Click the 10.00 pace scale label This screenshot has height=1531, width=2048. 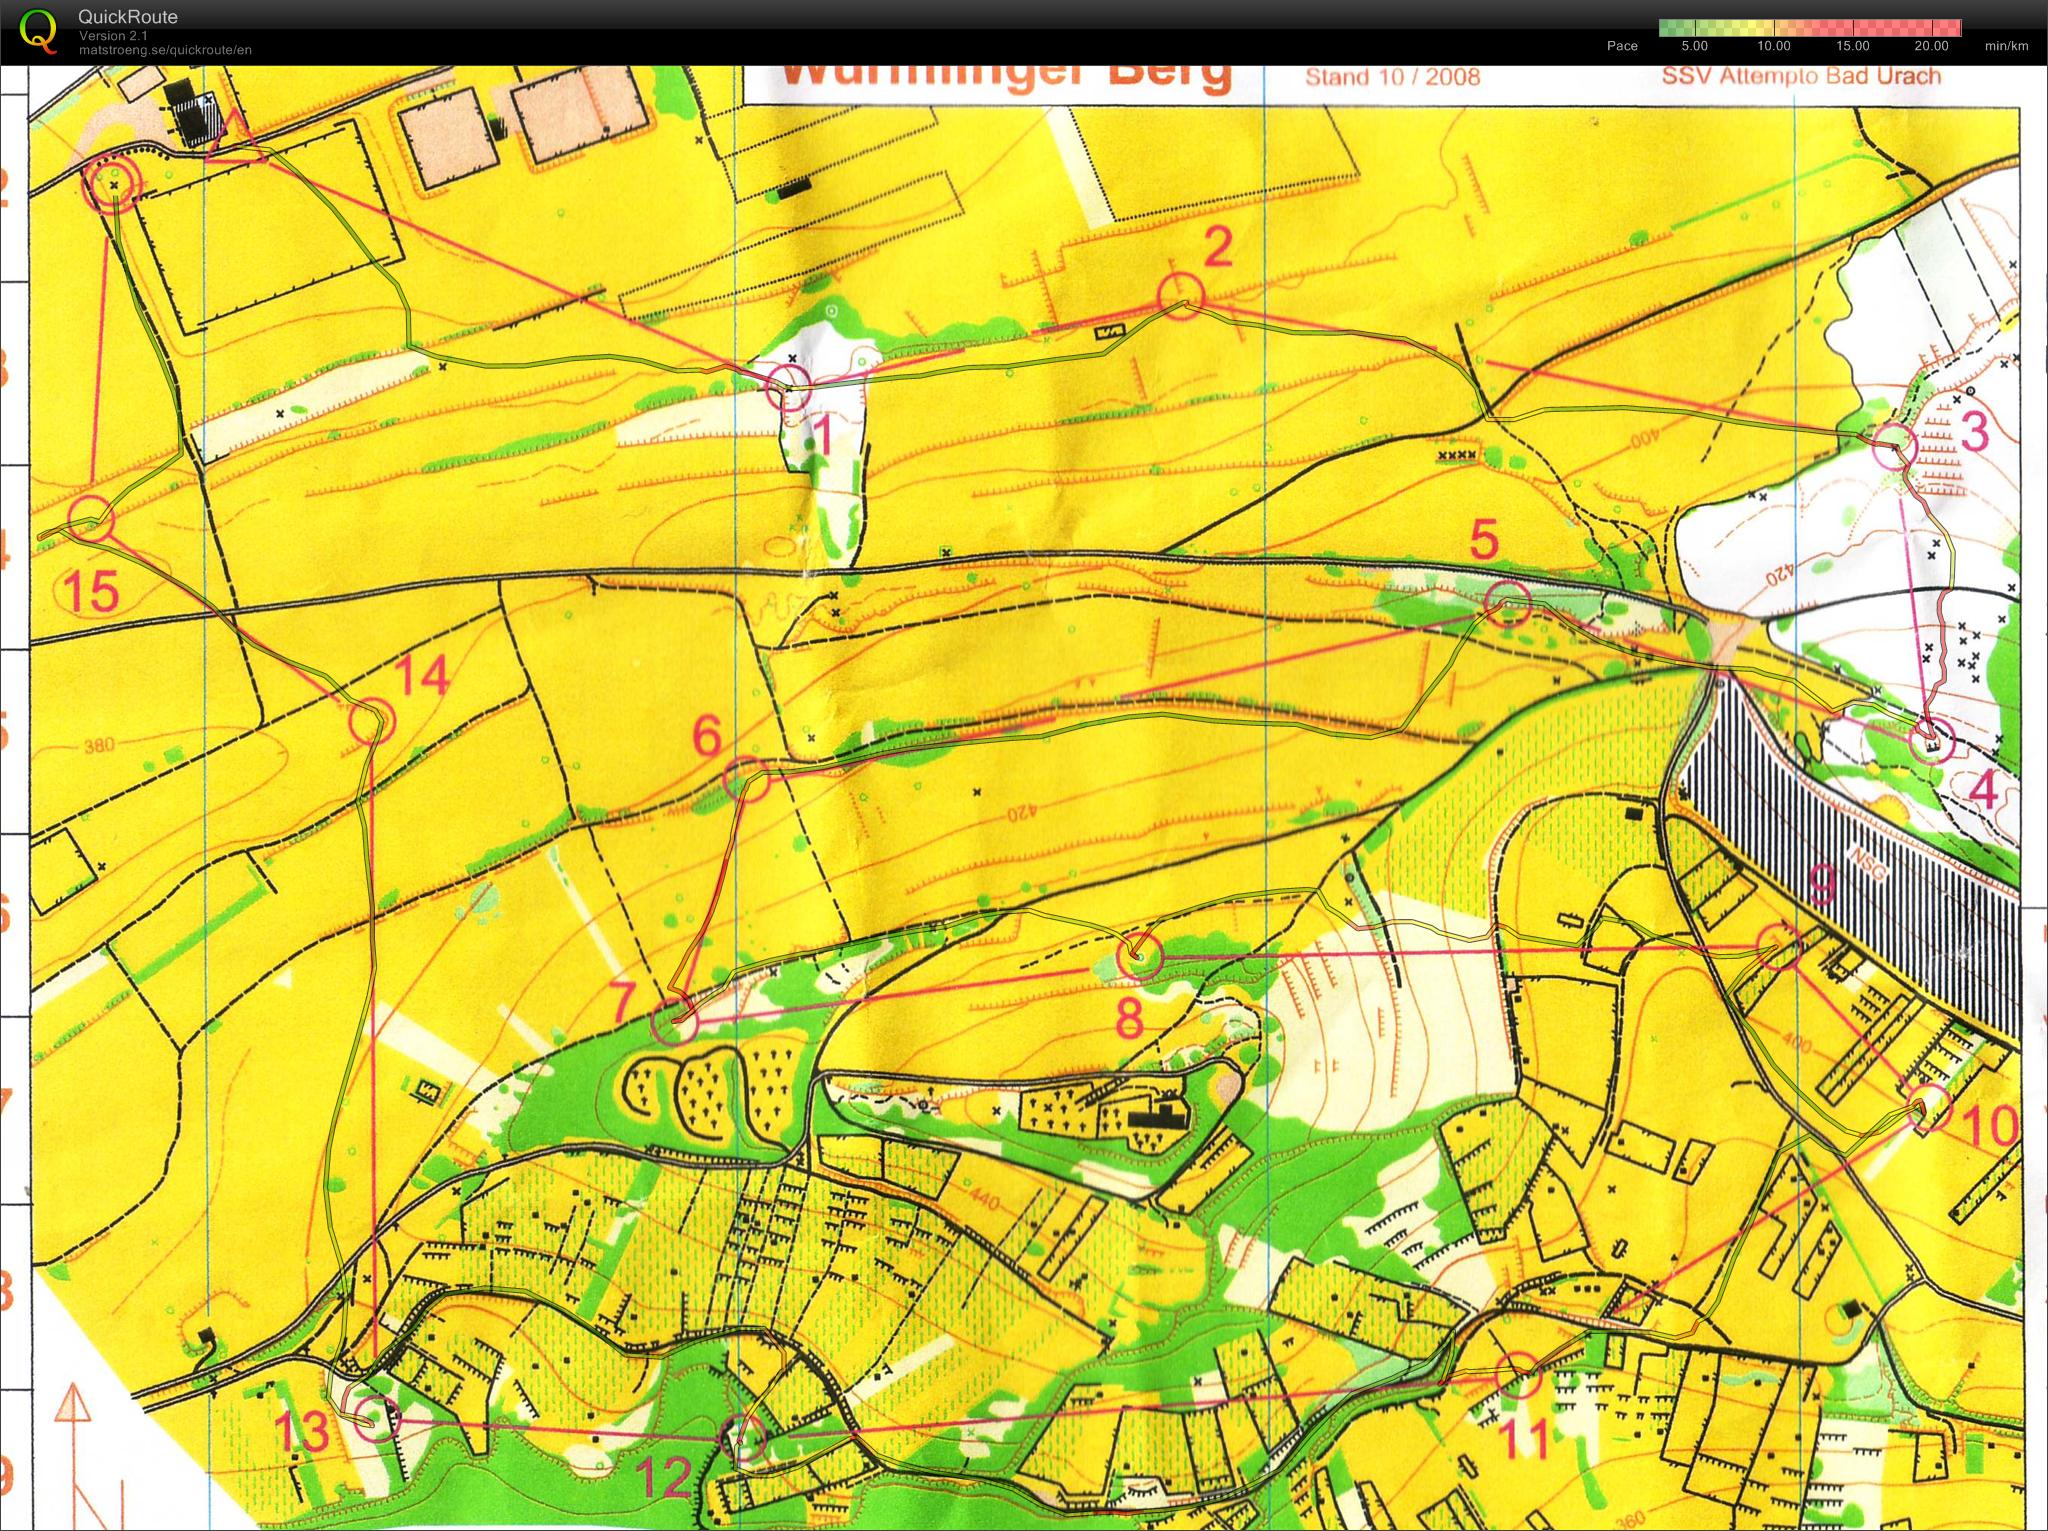click(x=1773, y=46)
